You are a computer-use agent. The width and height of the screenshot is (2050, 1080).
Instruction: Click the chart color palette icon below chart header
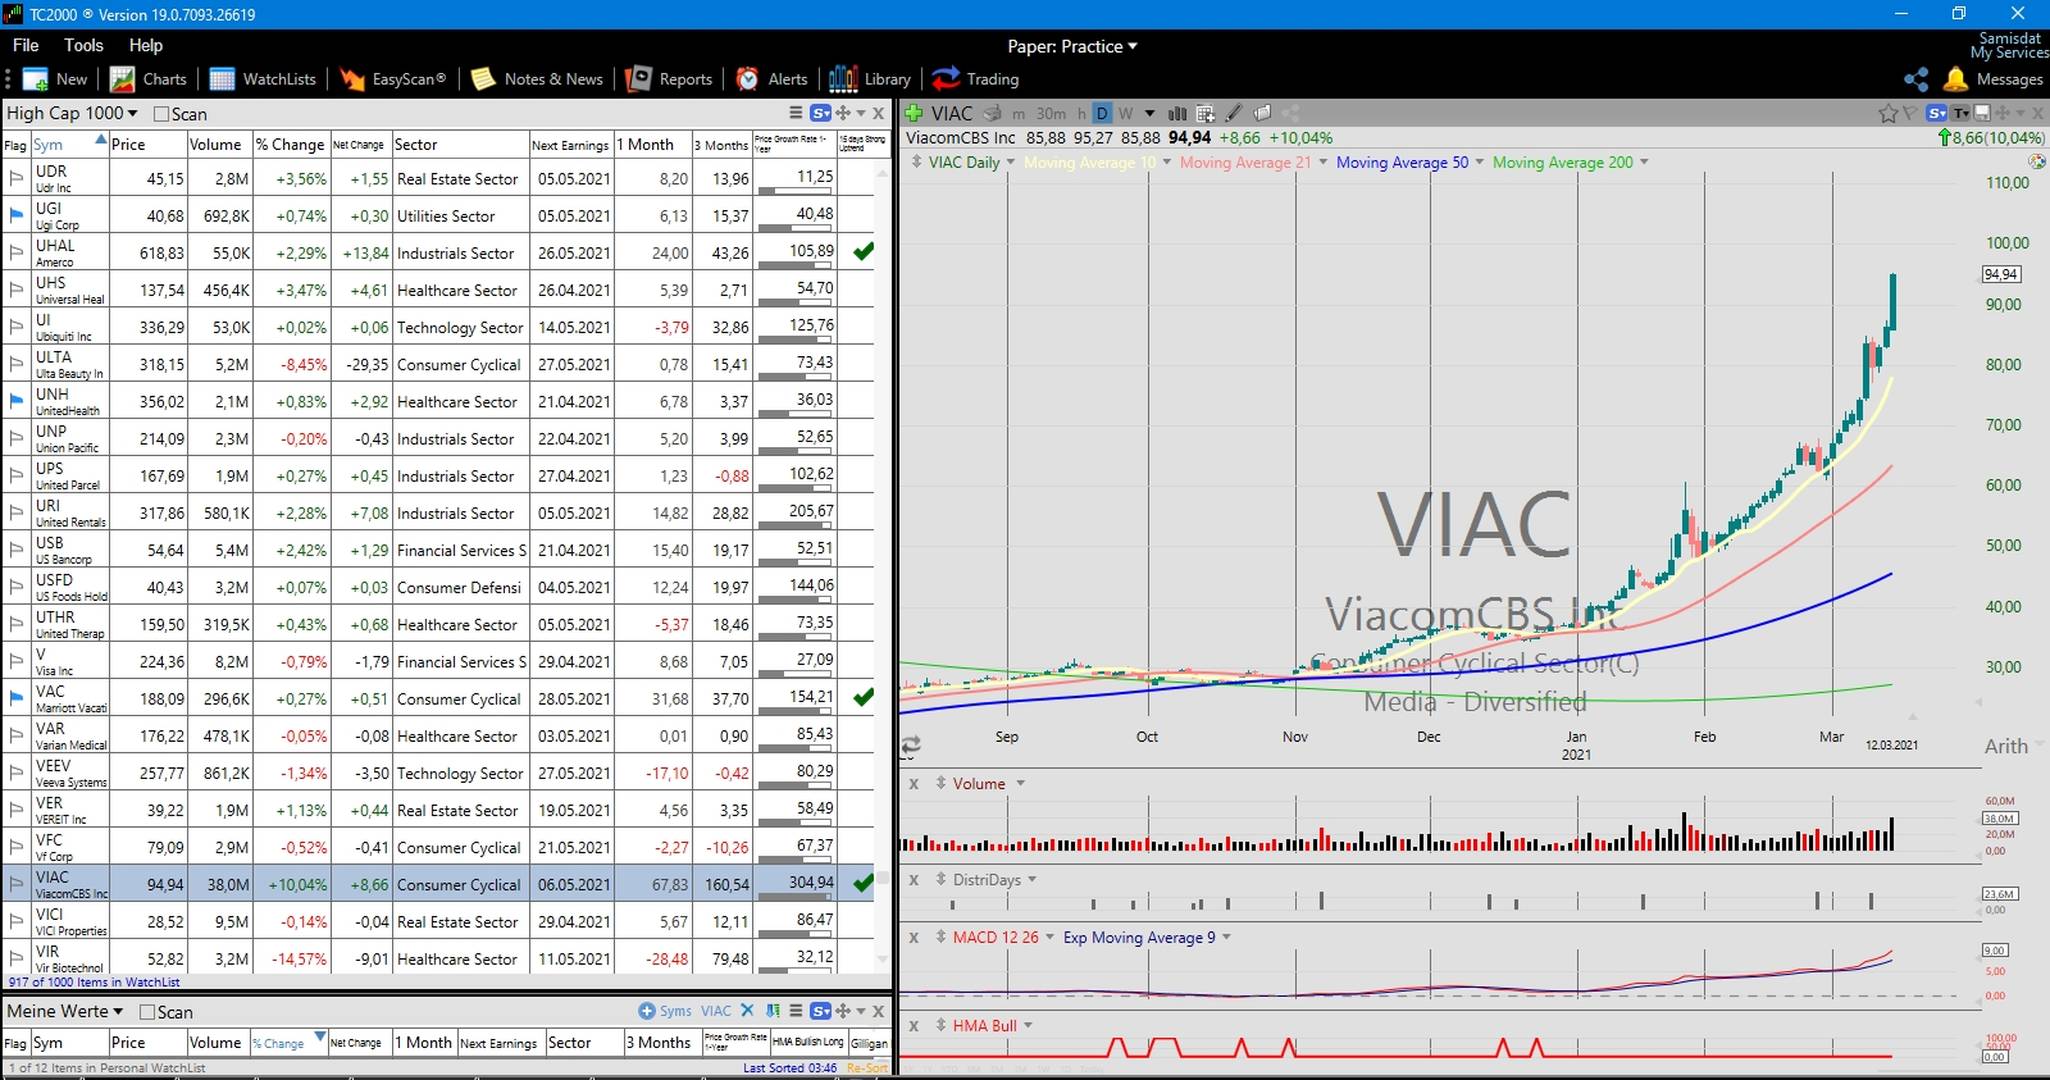point(2036,161)
